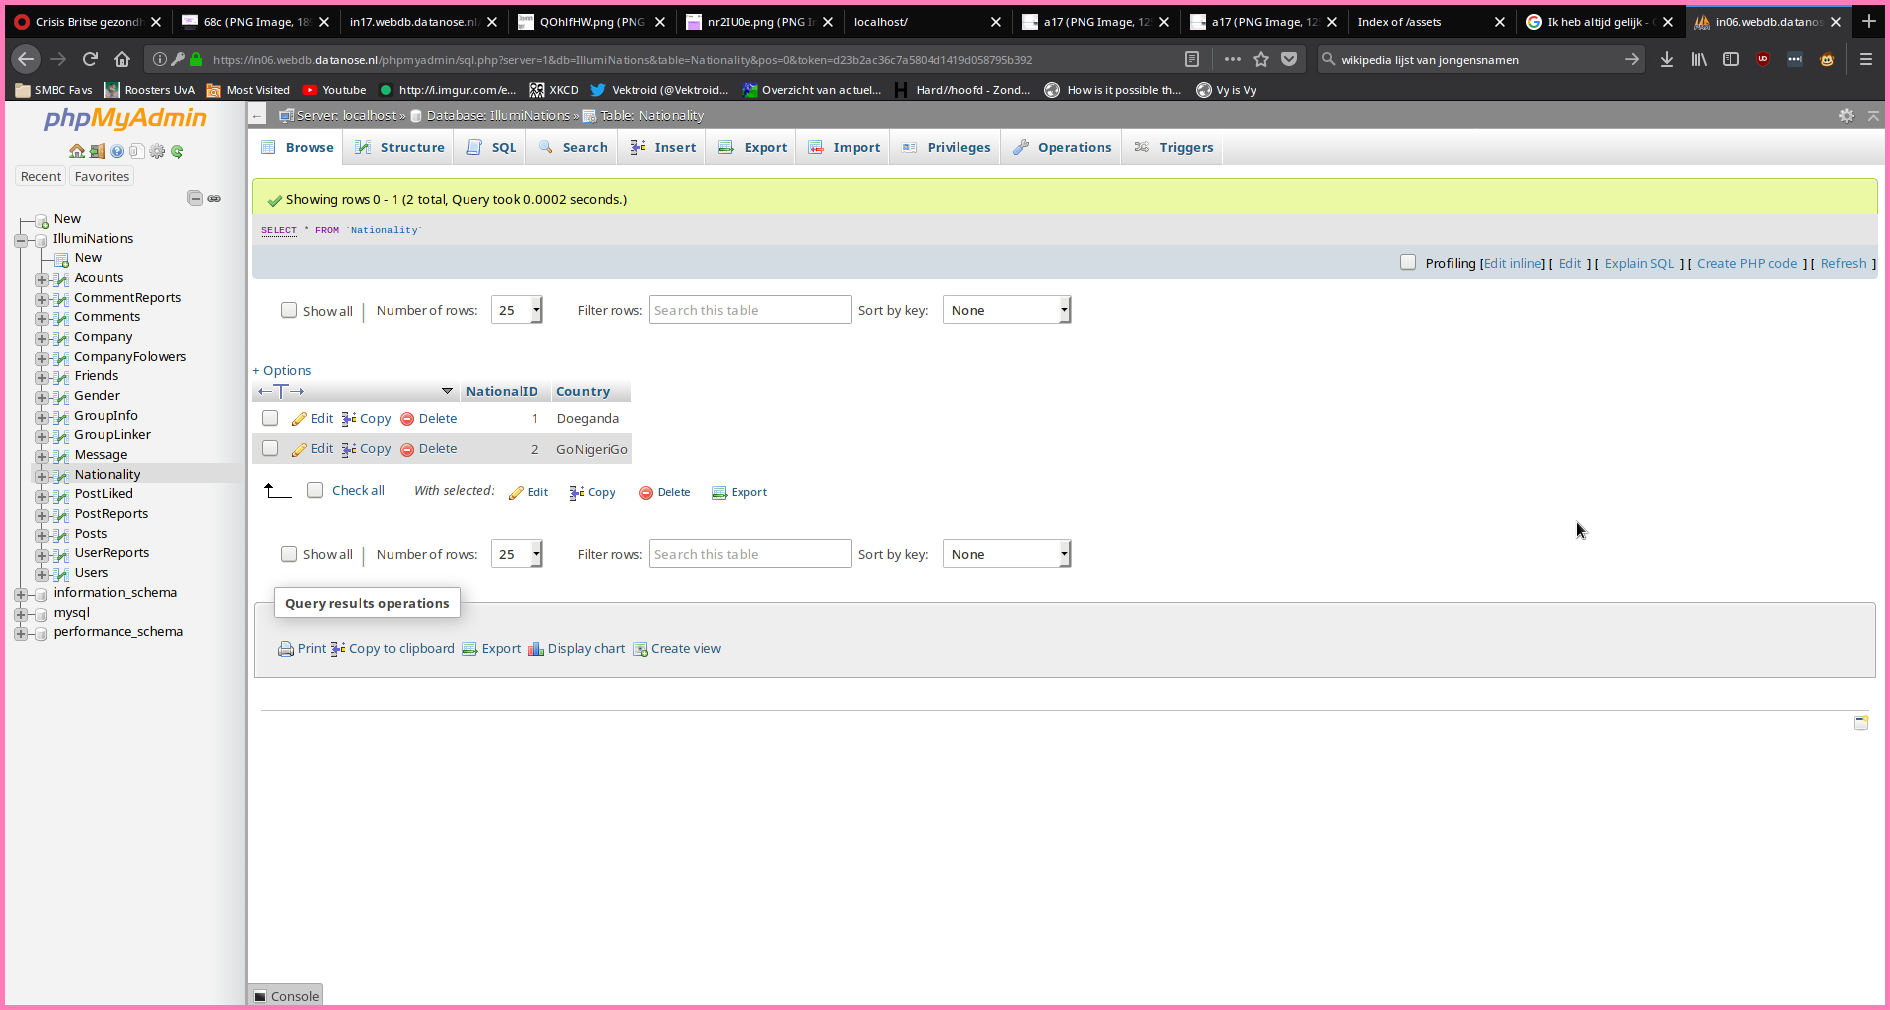This screenshot has height=1010, width=1890.
Task: Open the Operations tab
Action: click(x=1062, y=147)
